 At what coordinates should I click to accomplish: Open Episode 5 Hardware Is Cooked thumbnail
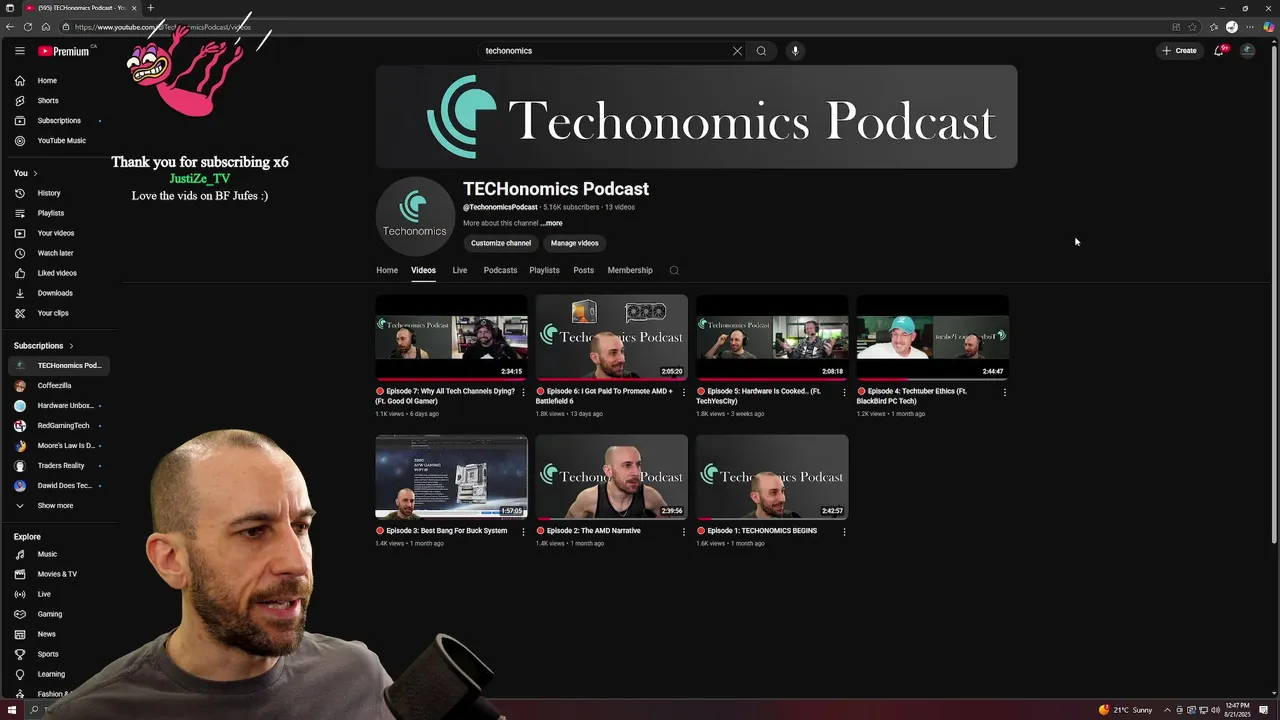[772, 337]
